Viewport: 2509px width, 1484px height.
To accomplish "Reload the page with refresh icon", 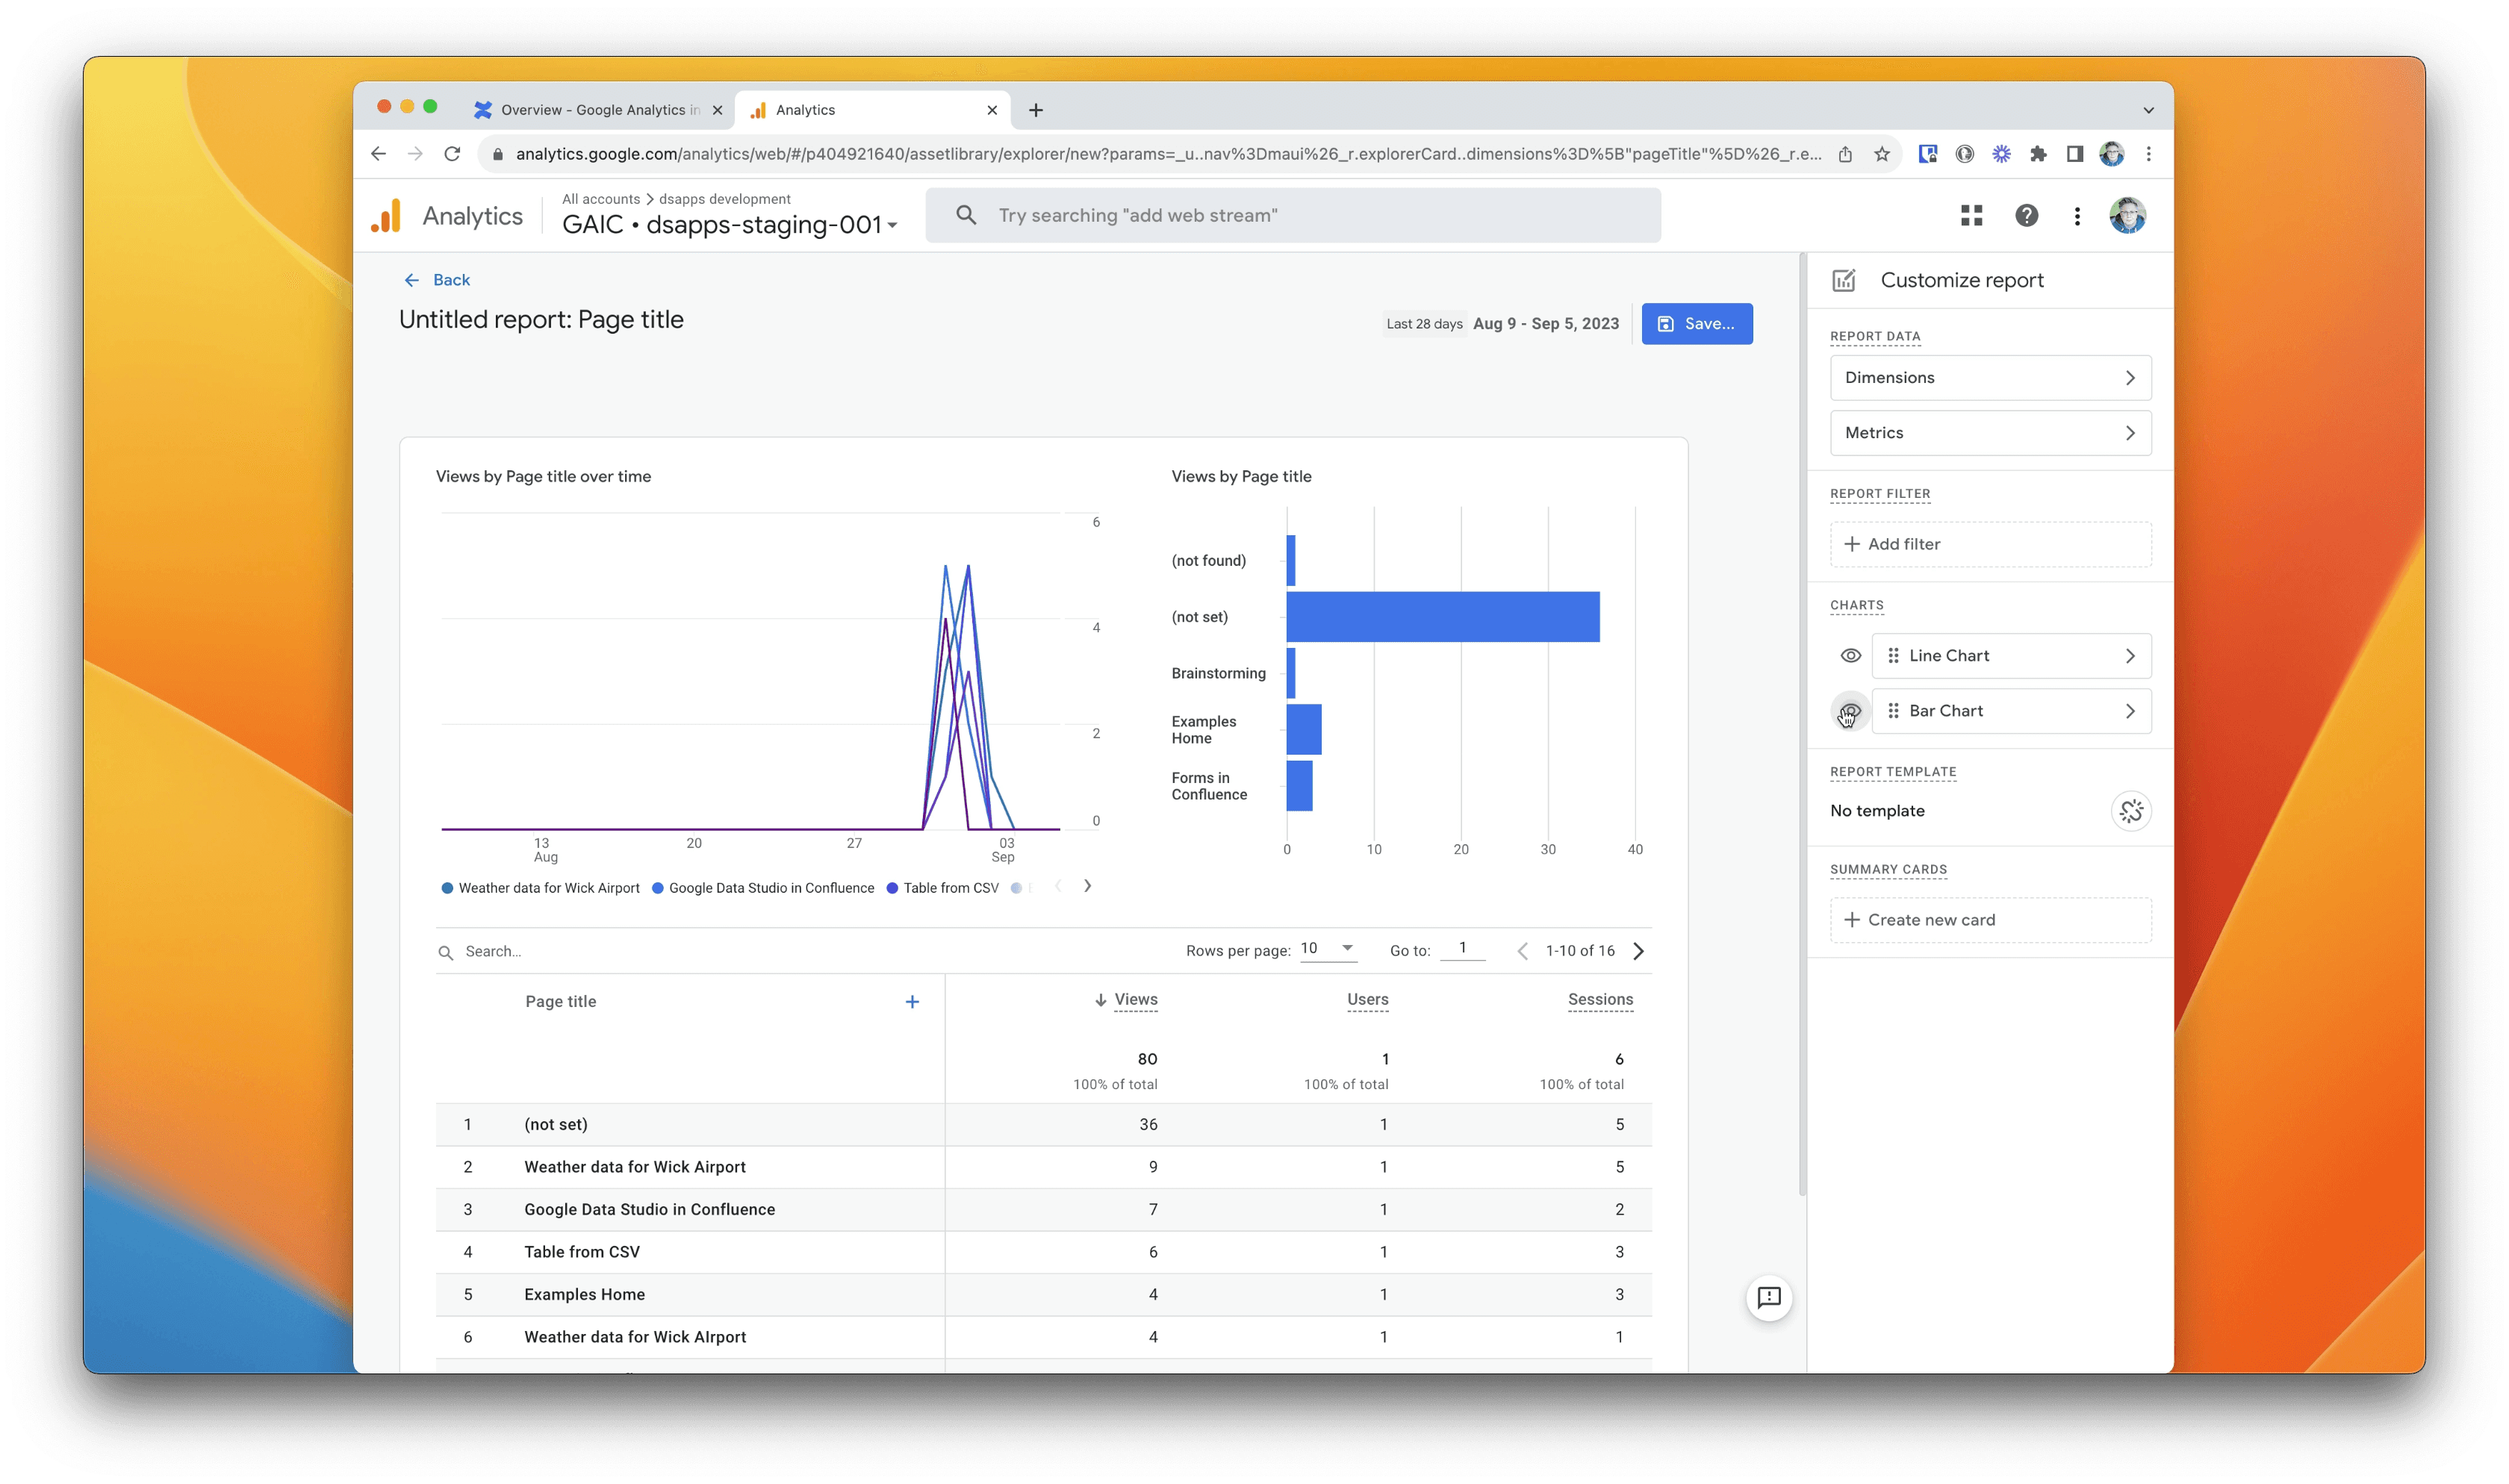I will pyautogui.click(x=452, y=154).
